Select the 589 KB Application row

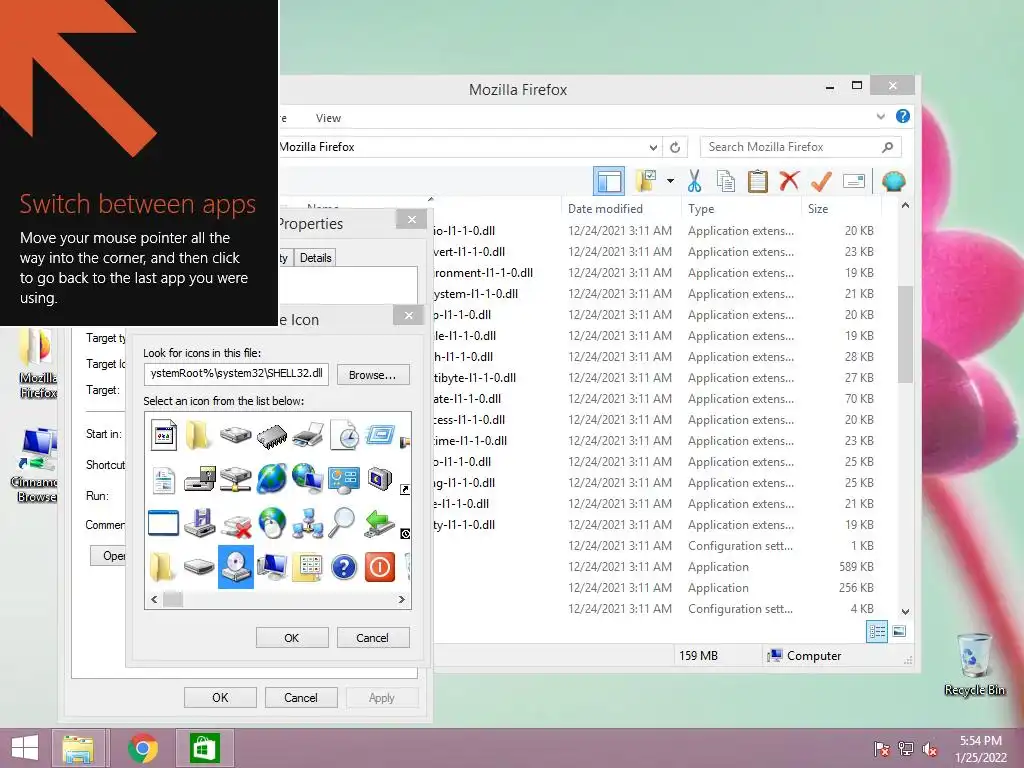[x=654, y=566]
